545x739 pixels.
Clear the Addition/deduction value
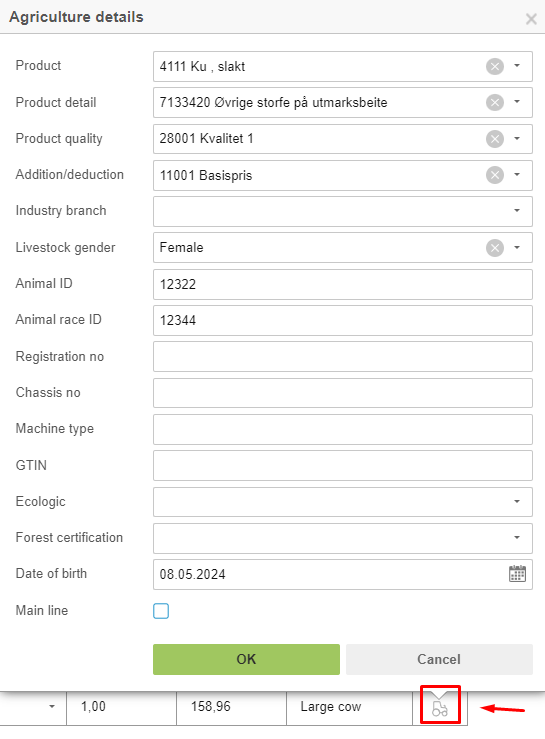point(495,175)
